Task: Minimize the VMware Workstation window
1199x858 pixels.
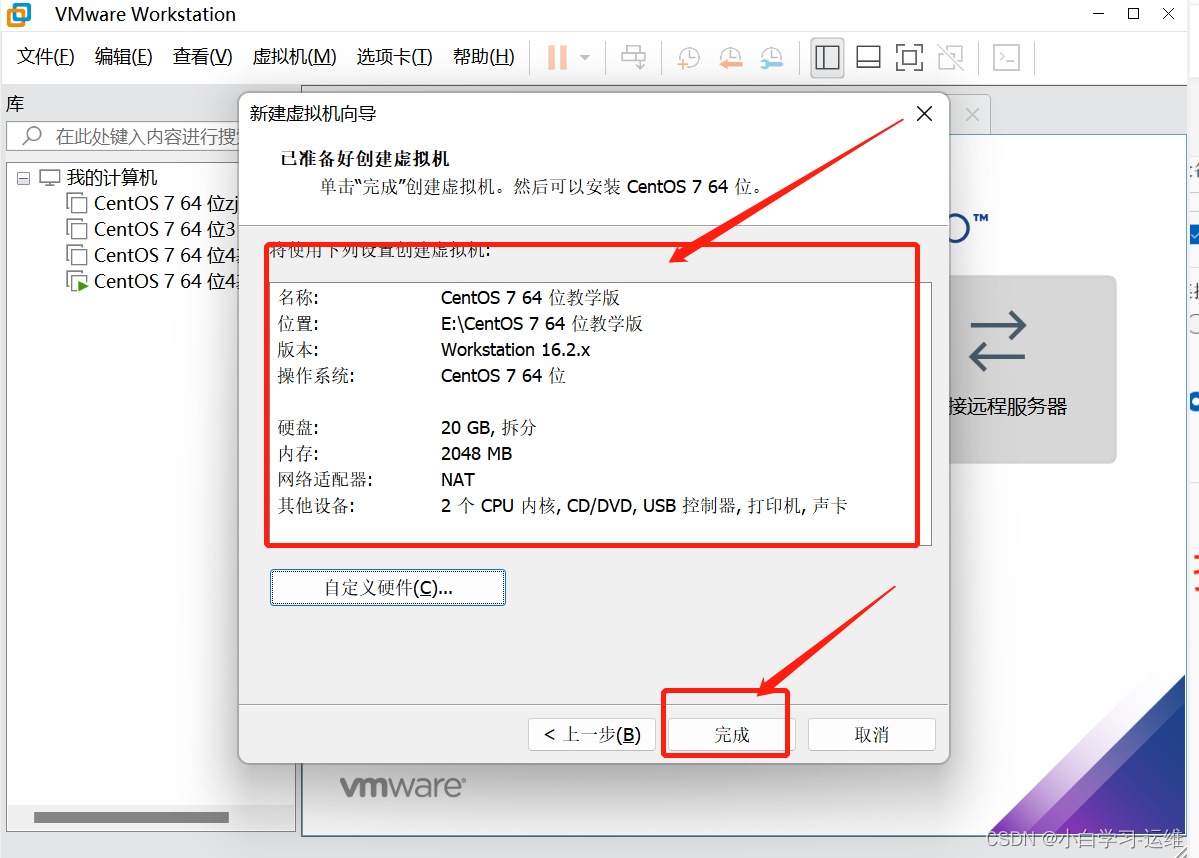Action: 1099,14
